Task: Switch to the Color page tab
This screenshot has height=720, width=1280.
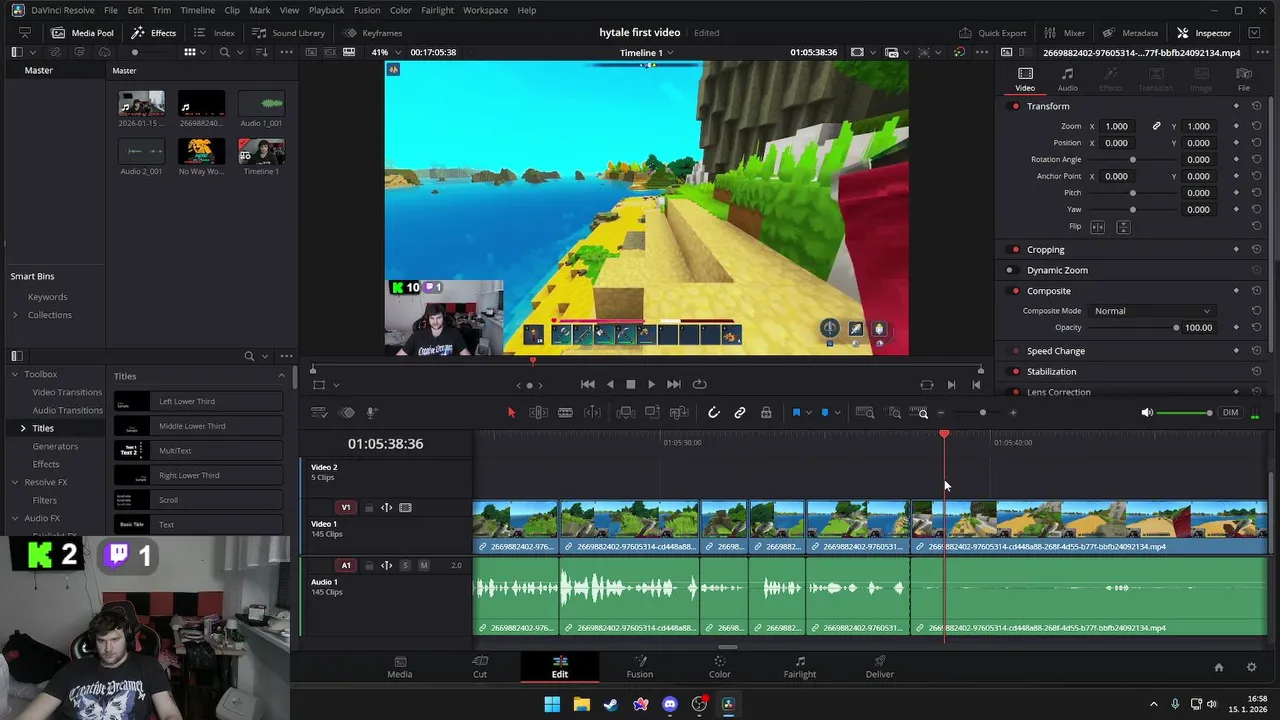Action: (720, 667)
